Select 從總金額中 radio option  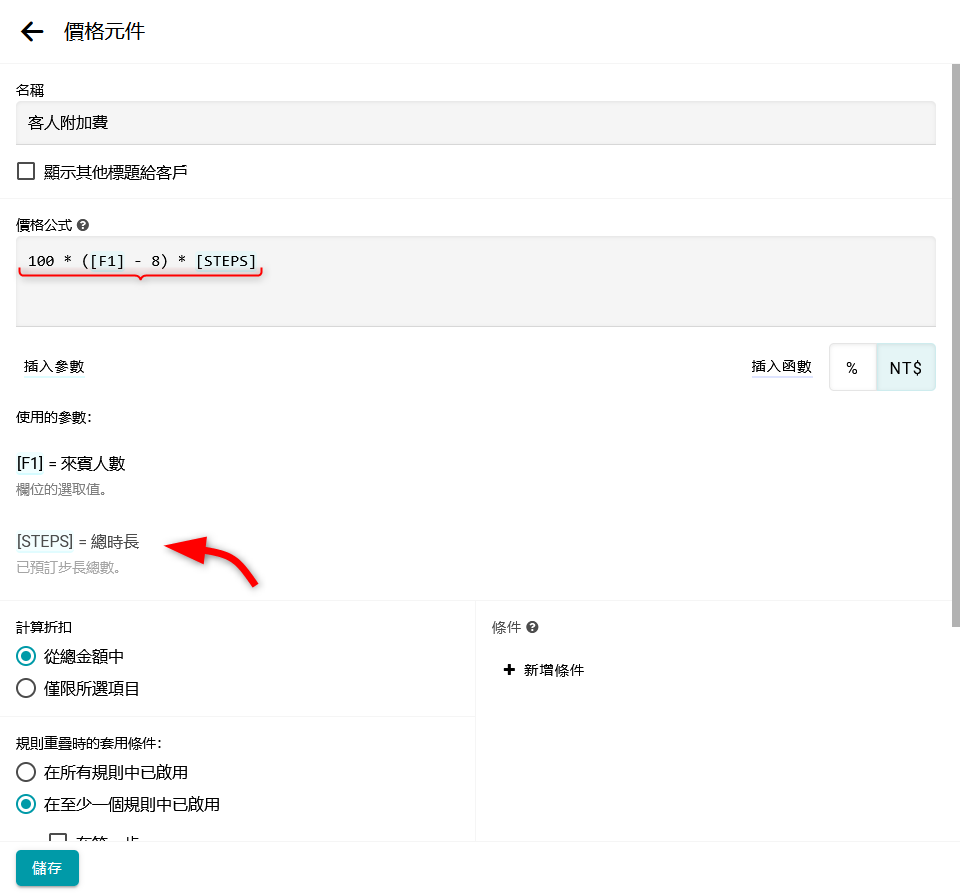[26, 656]
